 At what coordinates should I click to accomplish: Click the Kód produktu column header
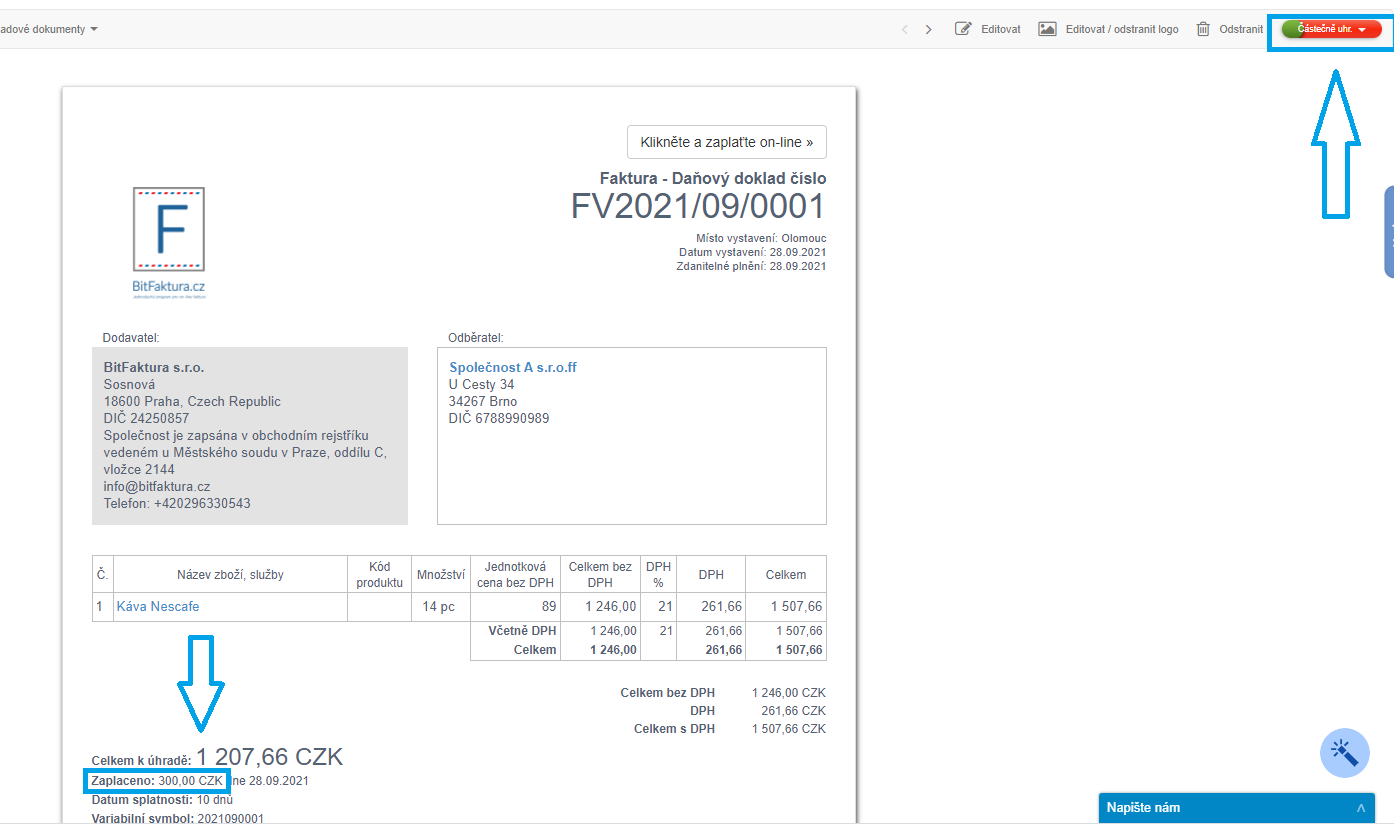click(x=379, y=574)
